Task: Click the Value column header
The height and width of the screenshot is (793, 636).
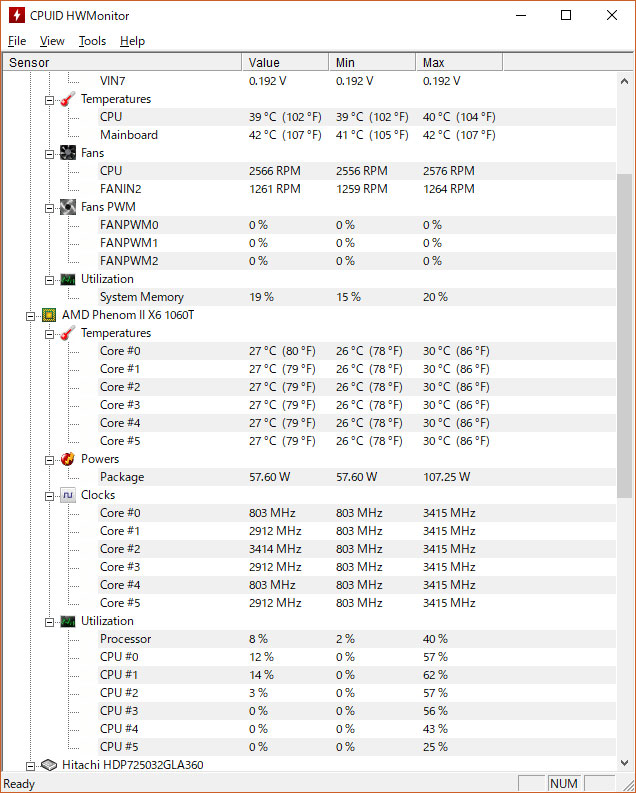Action: [285, 62]
